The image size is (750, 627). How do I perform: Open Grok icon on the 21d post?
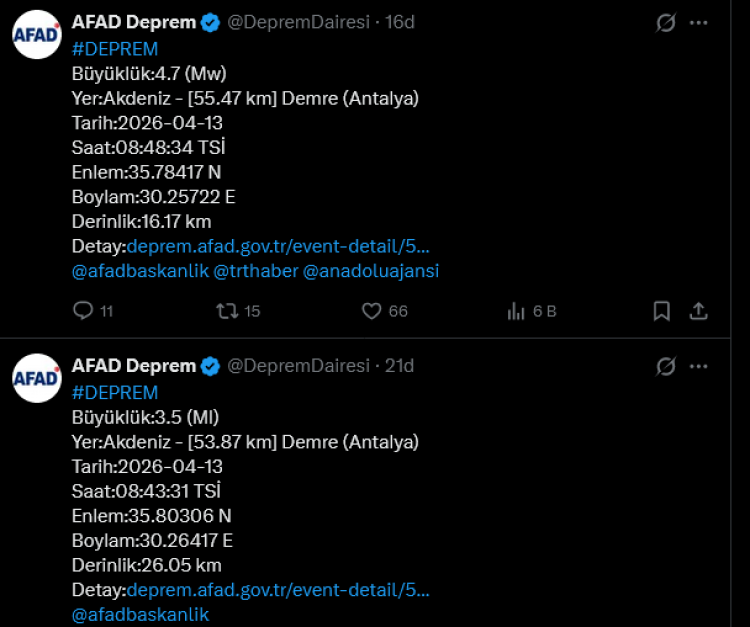tap(665, 367)
